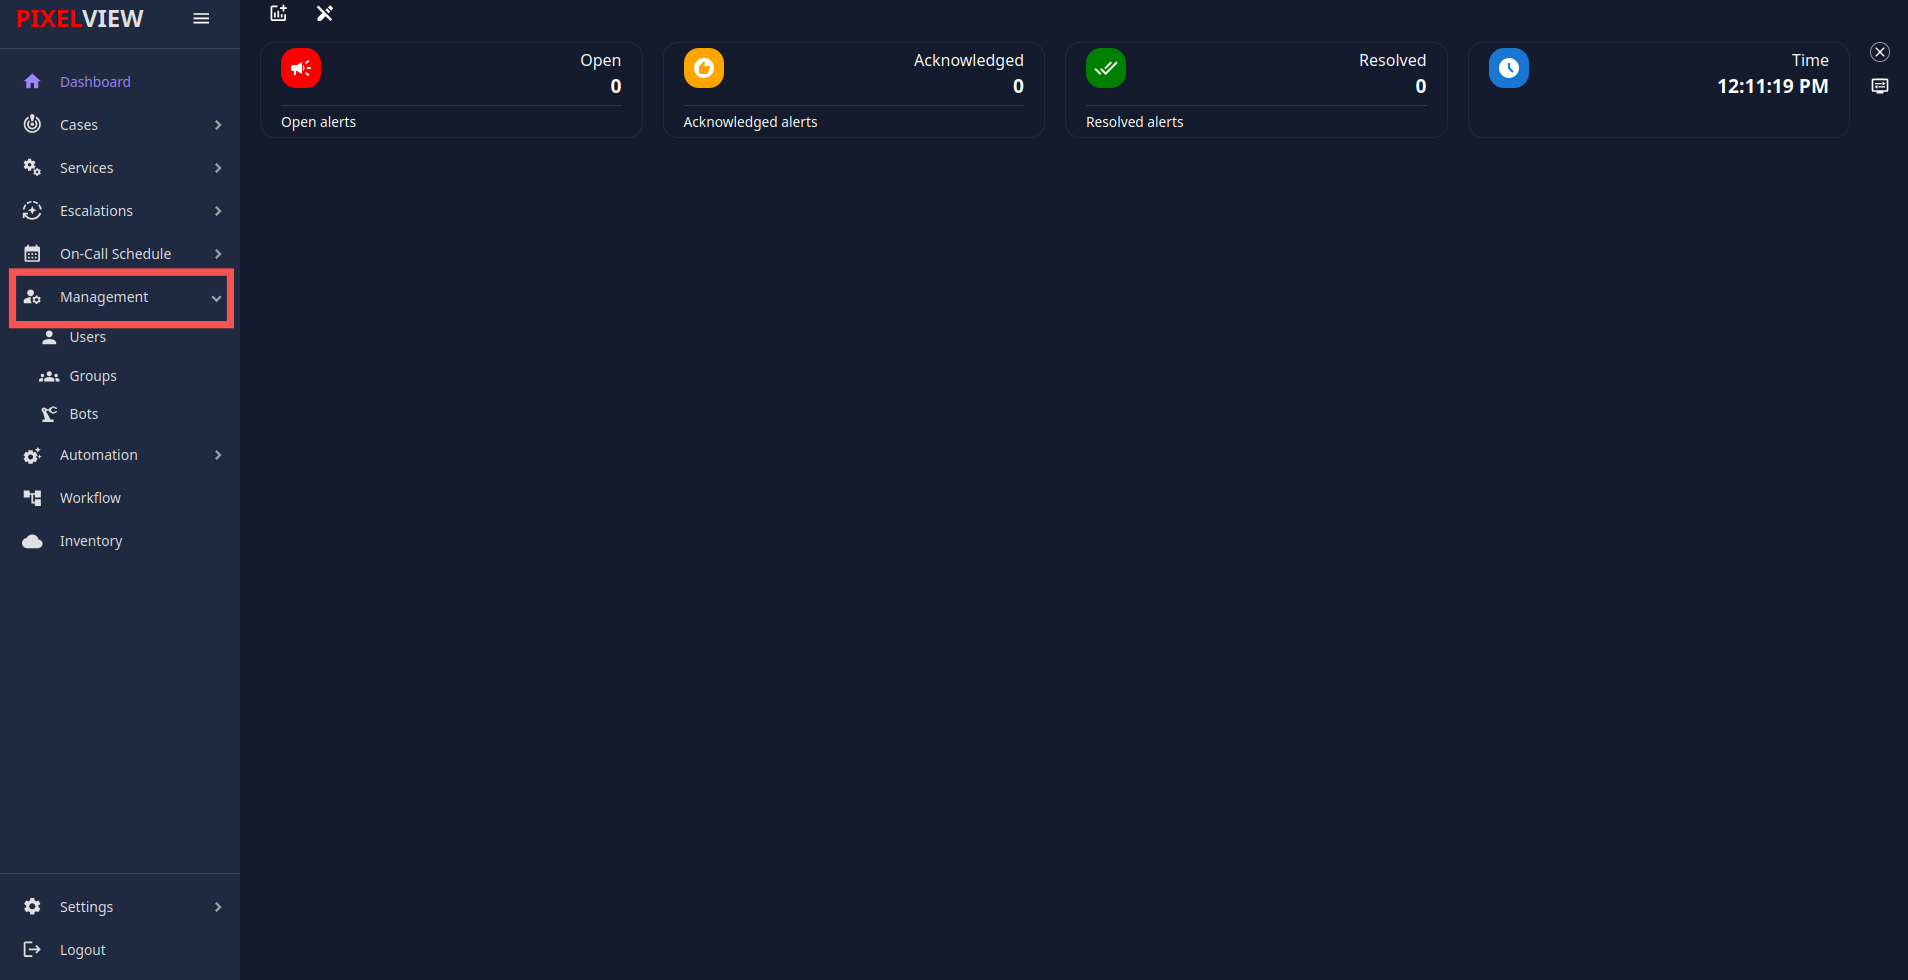Click the Inventory cloud icon

[x=32, y=541]
